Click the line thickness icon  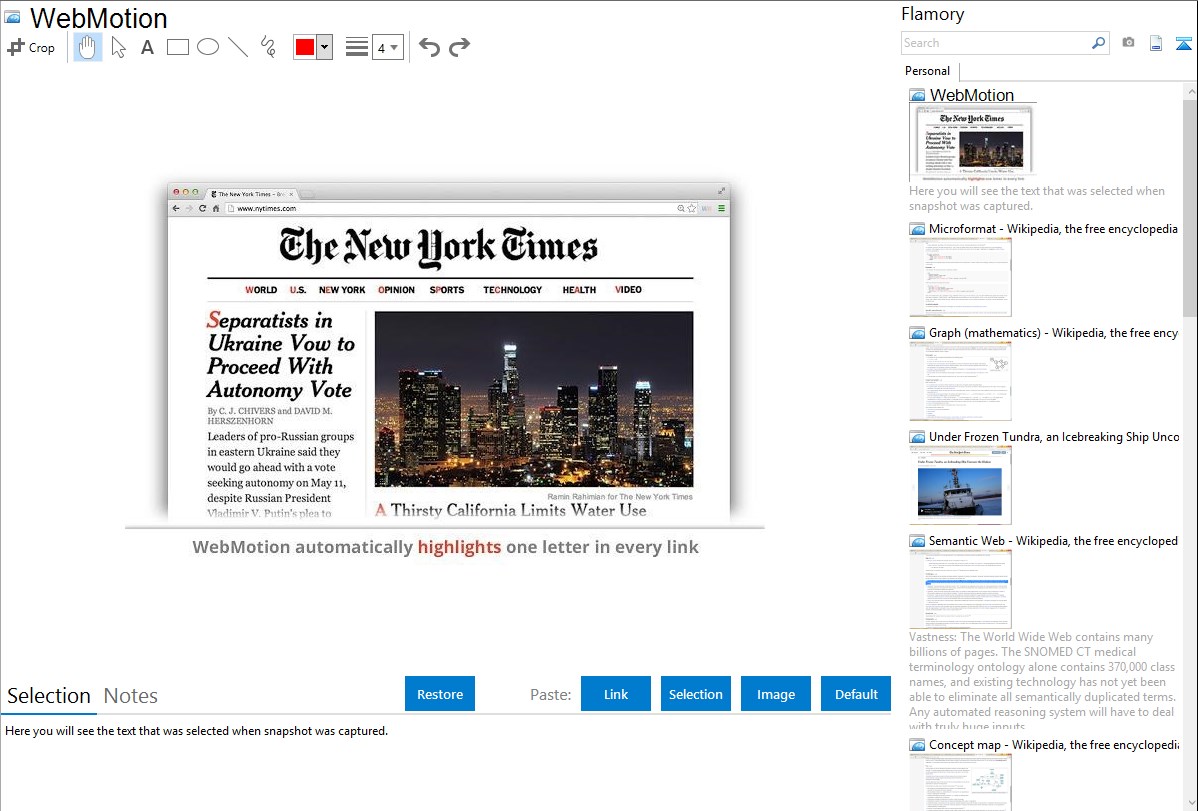357,47
